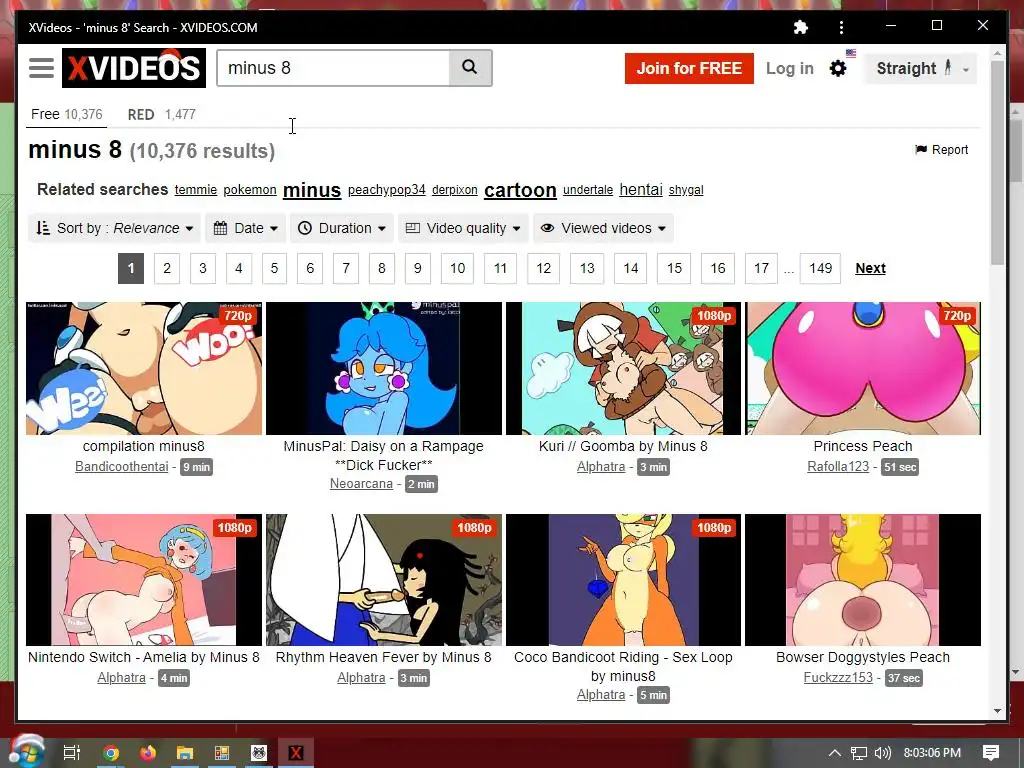The height and width of the screenshot is (768, 1024).
Task: Open related search undertale
Action: [x=588, y=189]
